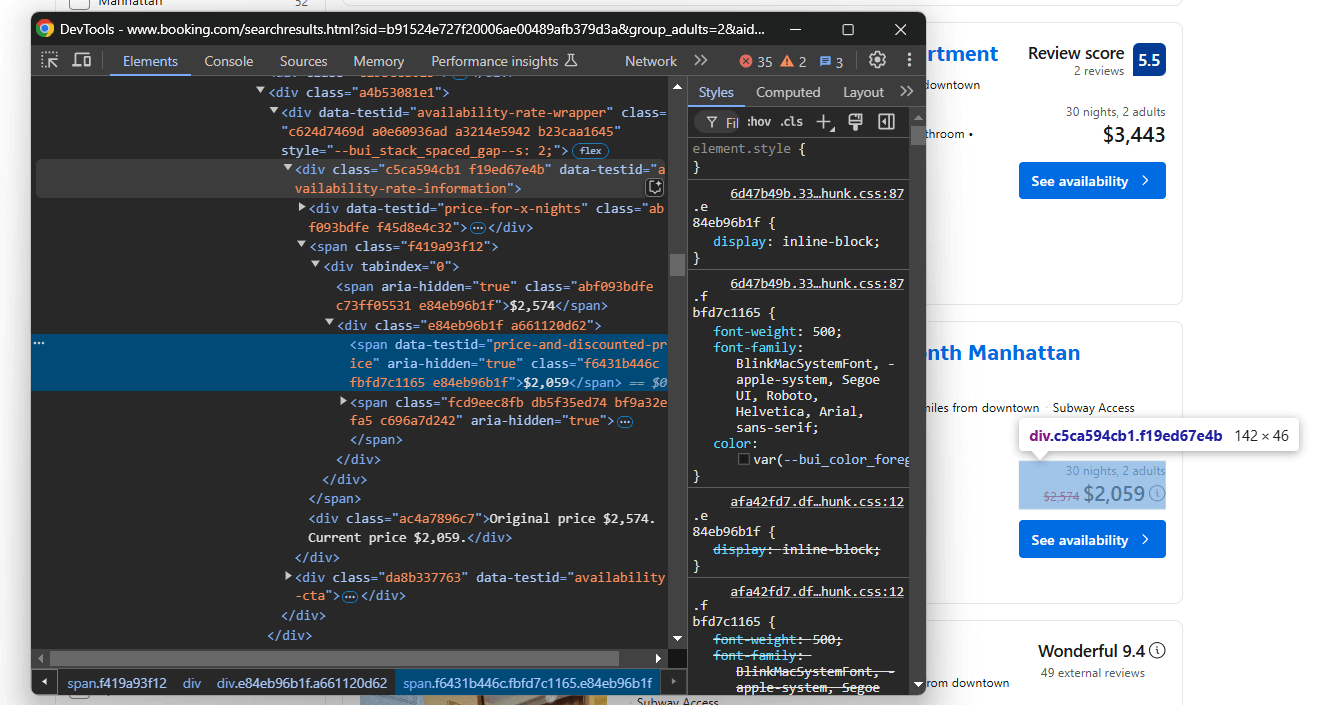Toggle the device toolbar icon
The image size is (1329, 705).
click(x=82, y=61)
